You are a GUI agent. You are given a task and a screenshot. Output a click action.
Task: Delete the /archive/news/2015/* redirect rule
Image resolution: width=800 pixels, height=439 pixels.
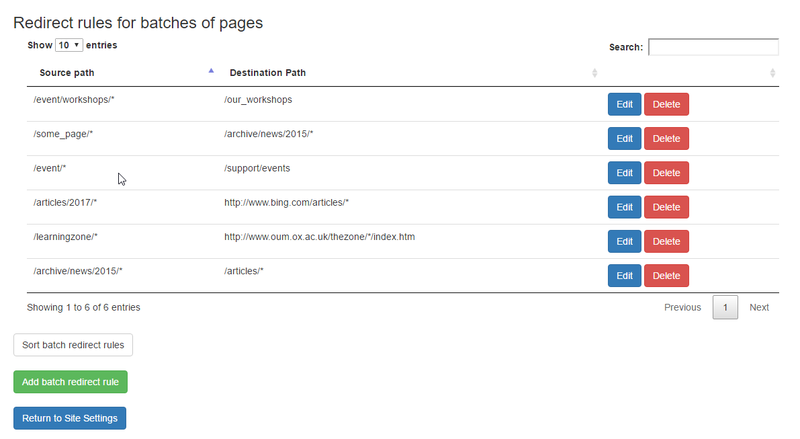(666, 275)
